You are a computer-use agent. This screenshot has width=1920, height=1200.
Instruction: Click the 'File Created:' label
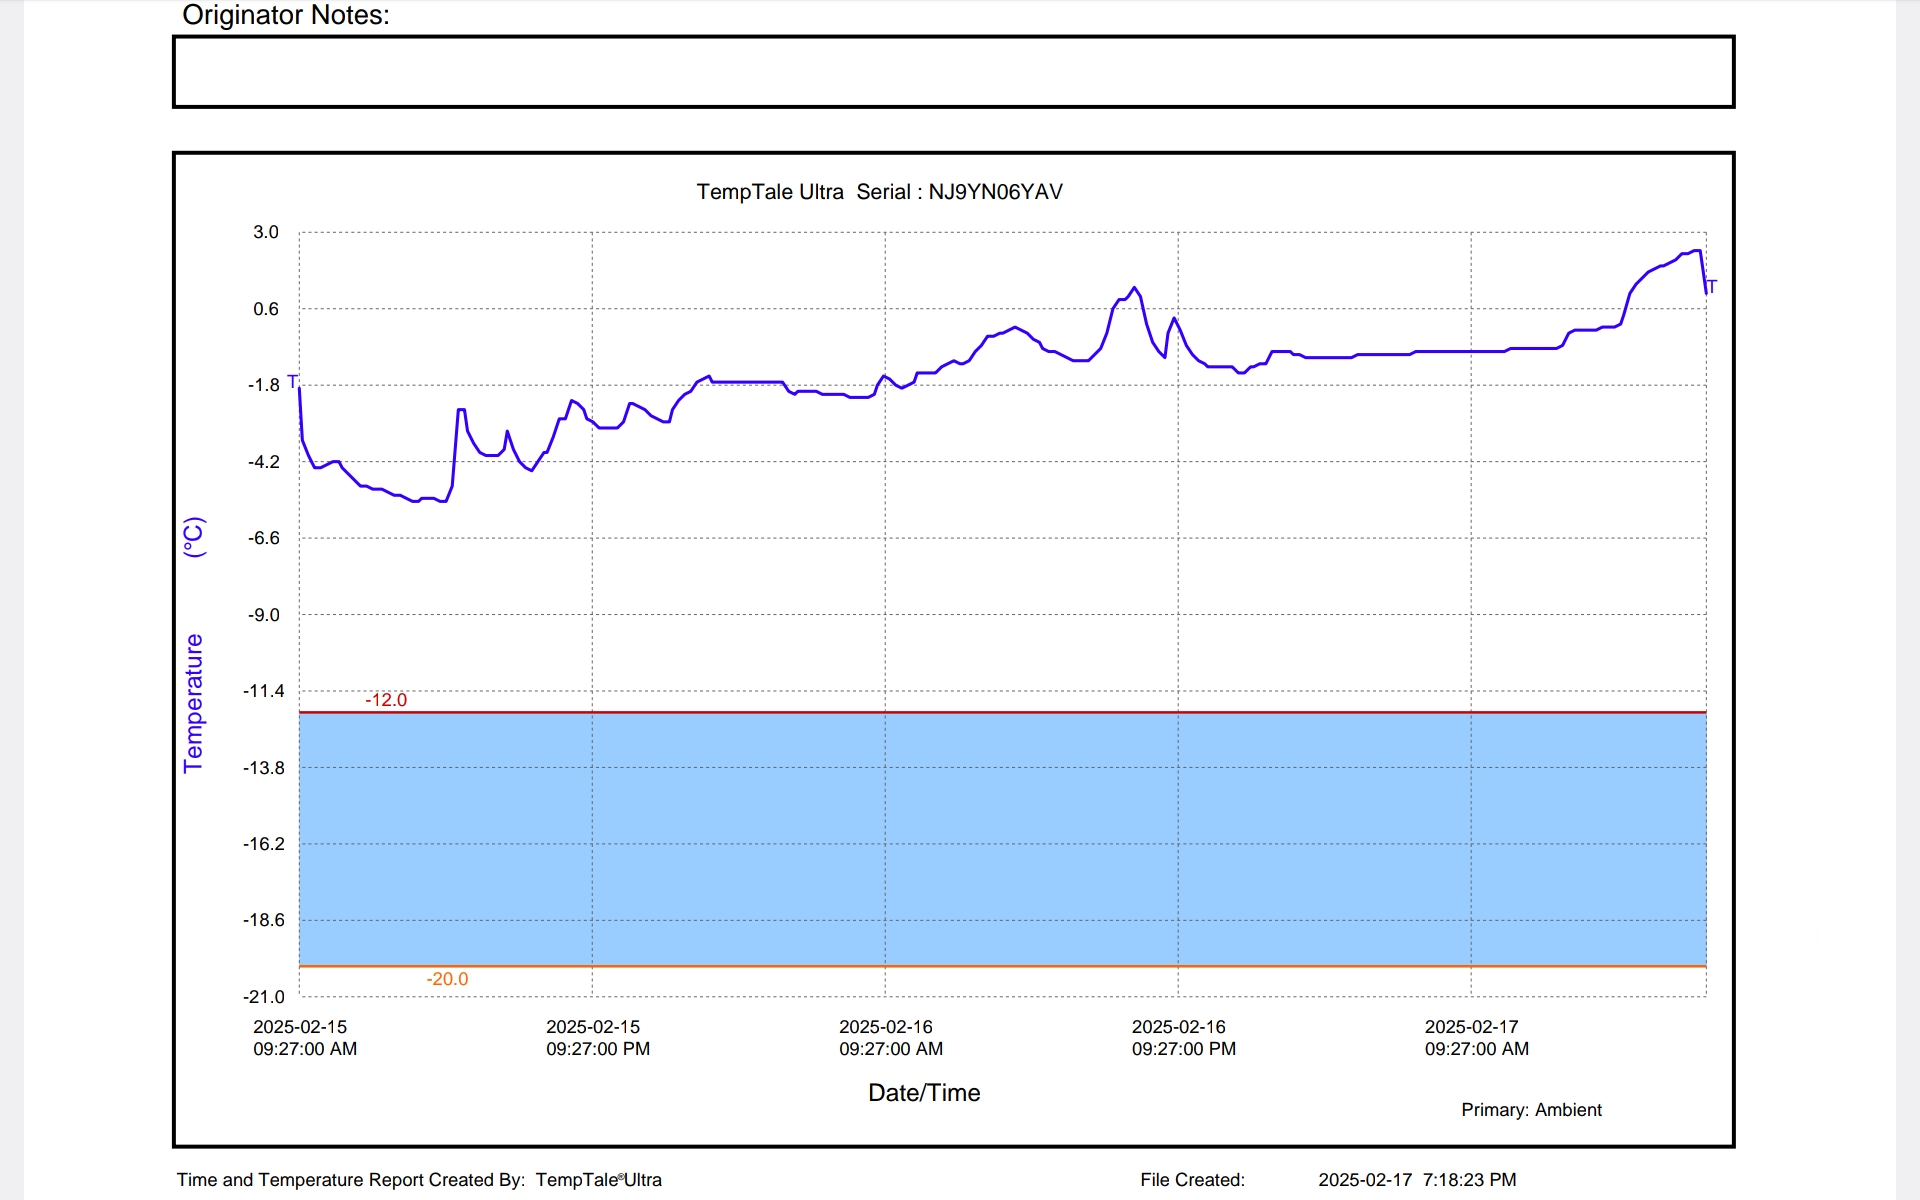tap(1192, 1180)
